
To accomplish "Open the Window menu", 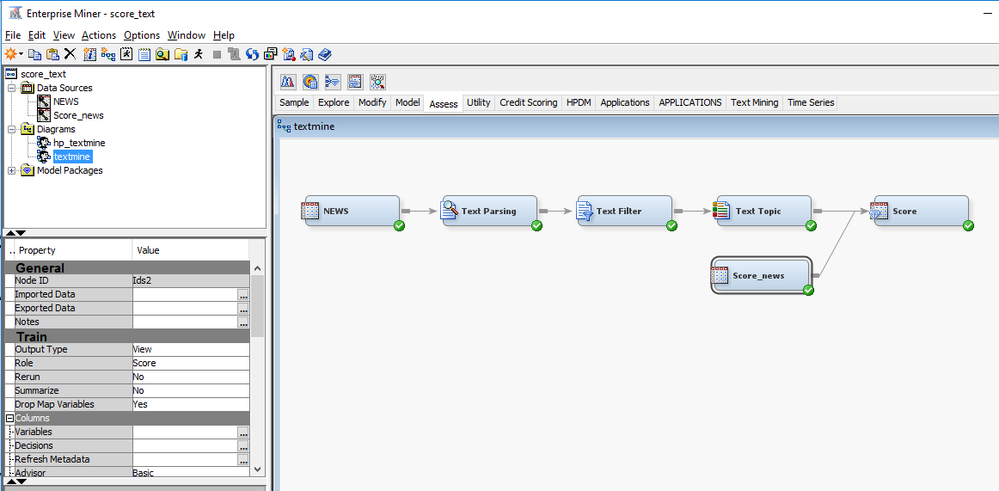I will pyautogui.click(x=186, y=35).
